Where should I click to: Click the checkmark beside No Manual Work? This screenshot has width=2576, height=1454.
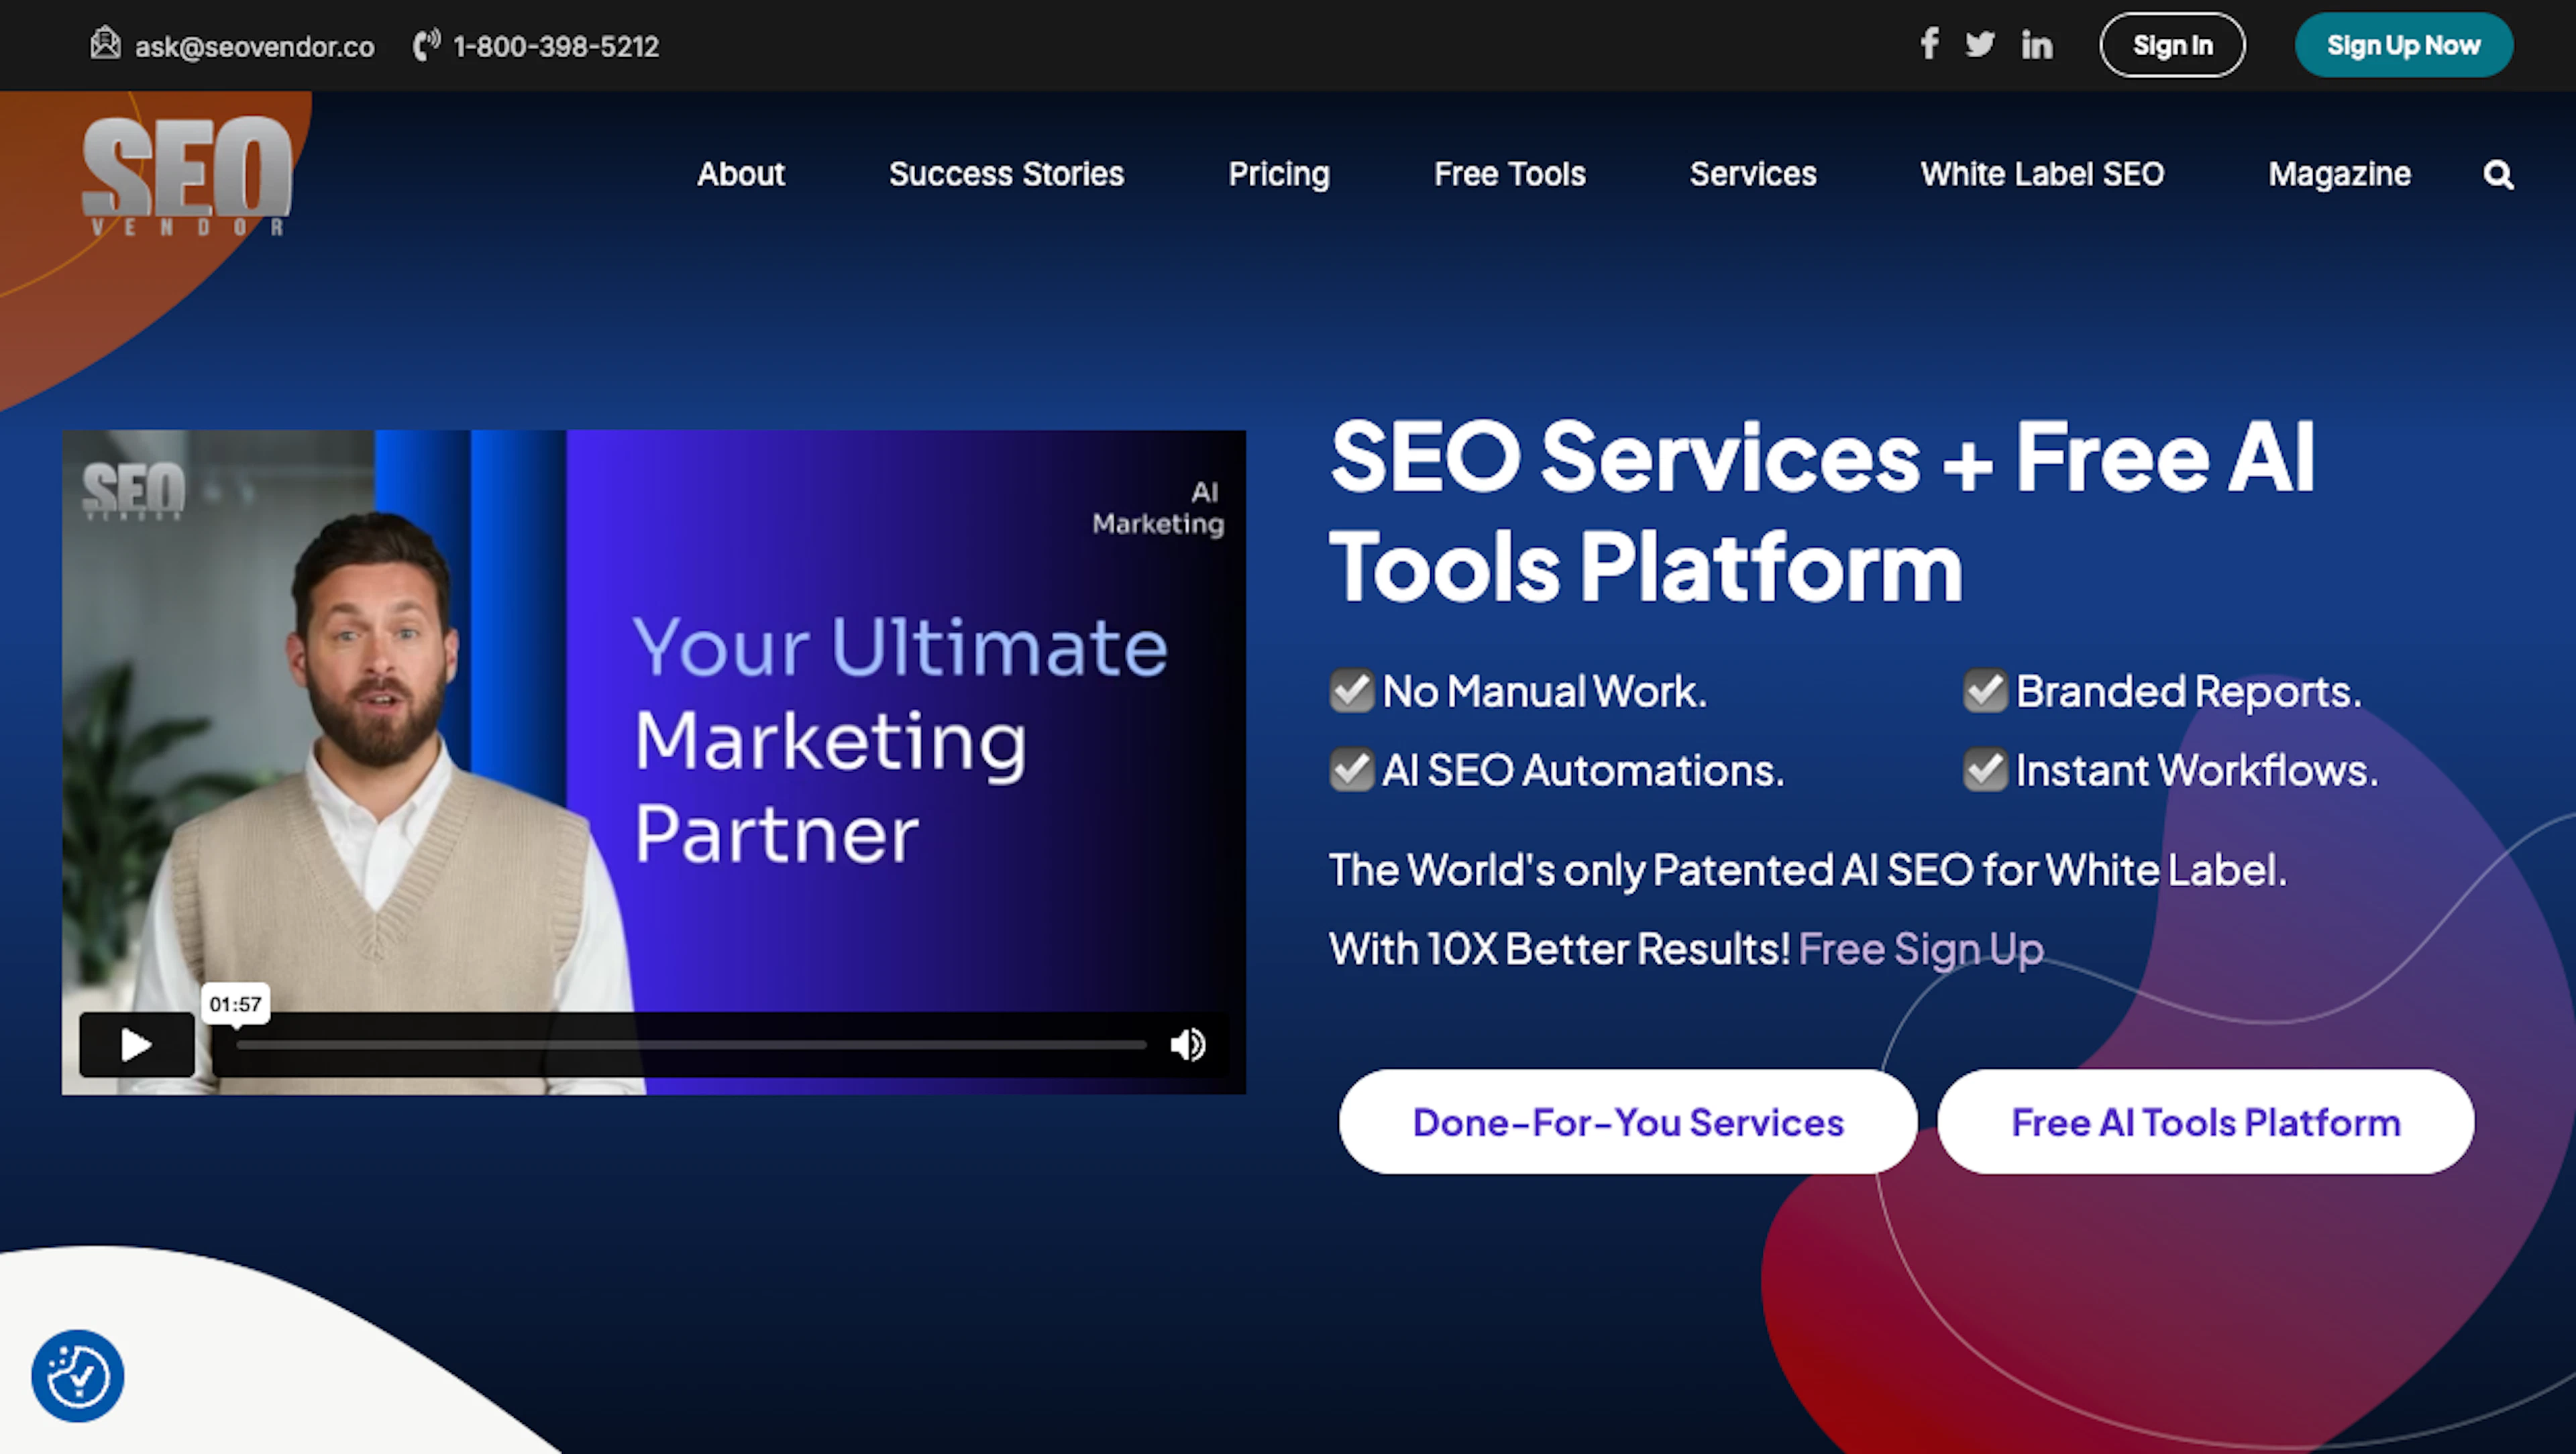[1352, 690]
